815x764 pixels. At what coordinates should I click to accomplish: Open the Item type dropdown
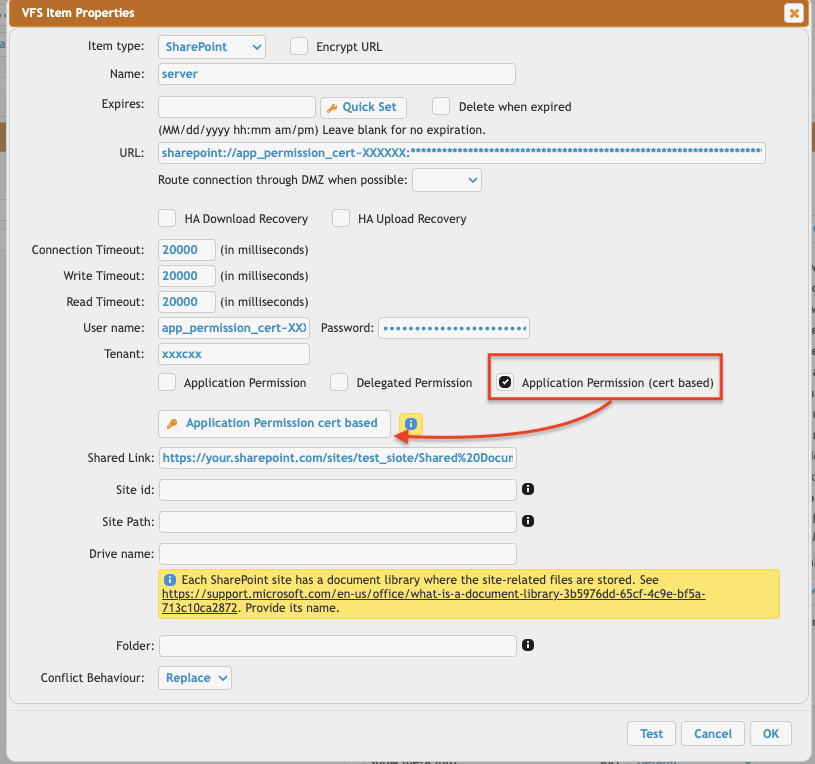coord(211,46)
